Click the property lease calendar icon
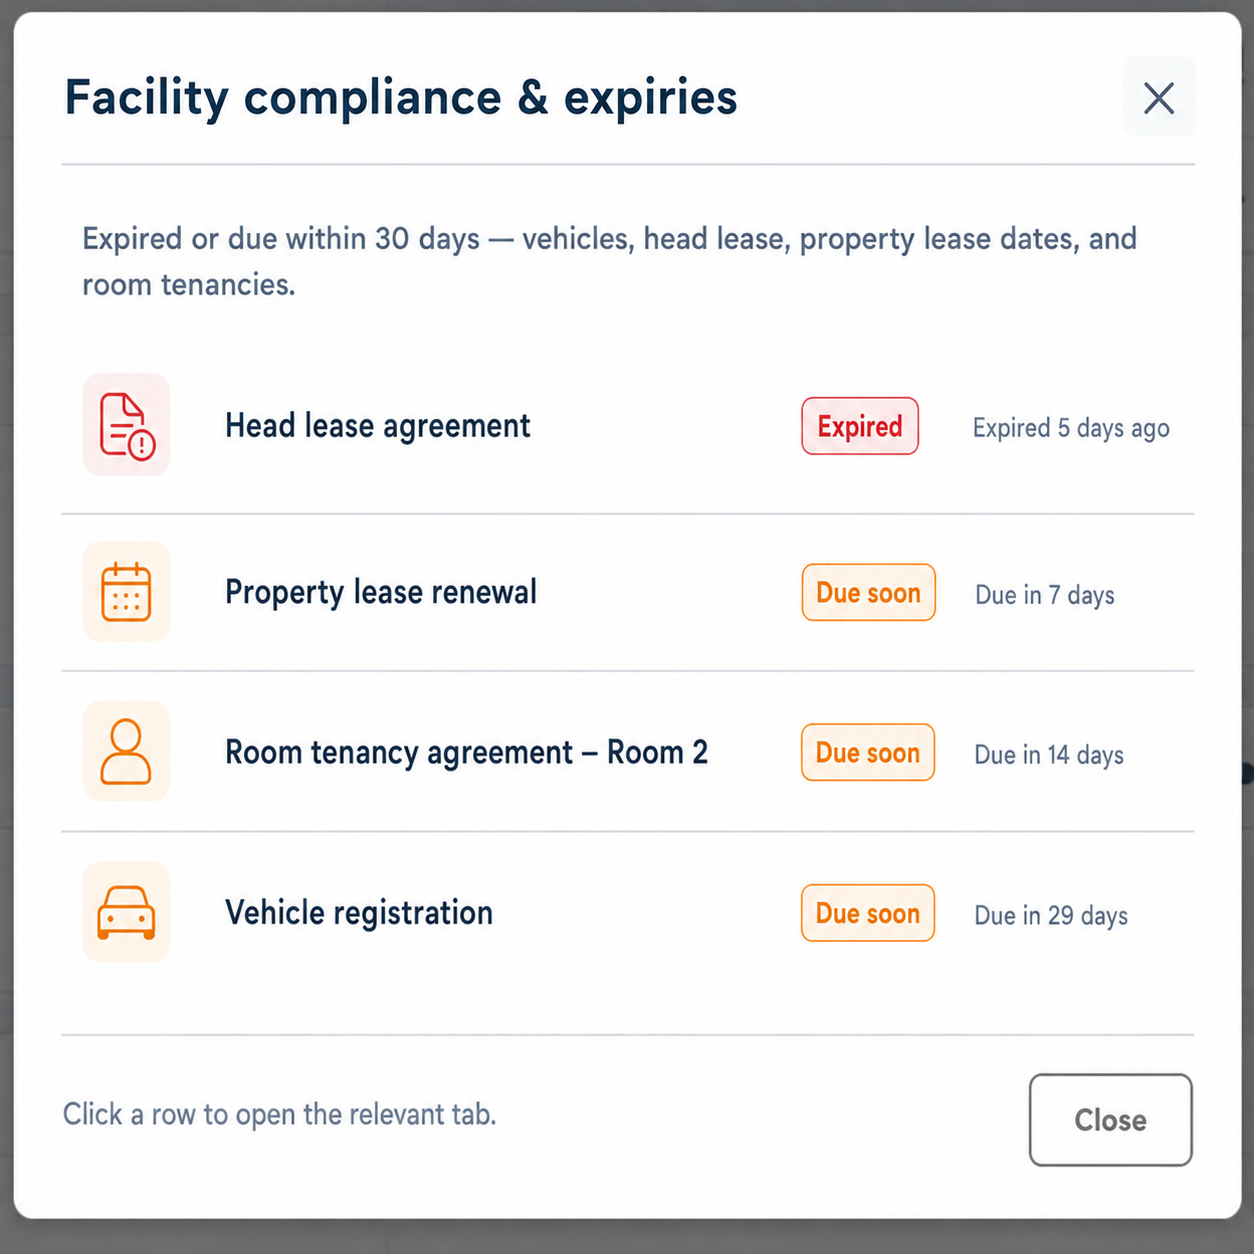 pos(126,592)
